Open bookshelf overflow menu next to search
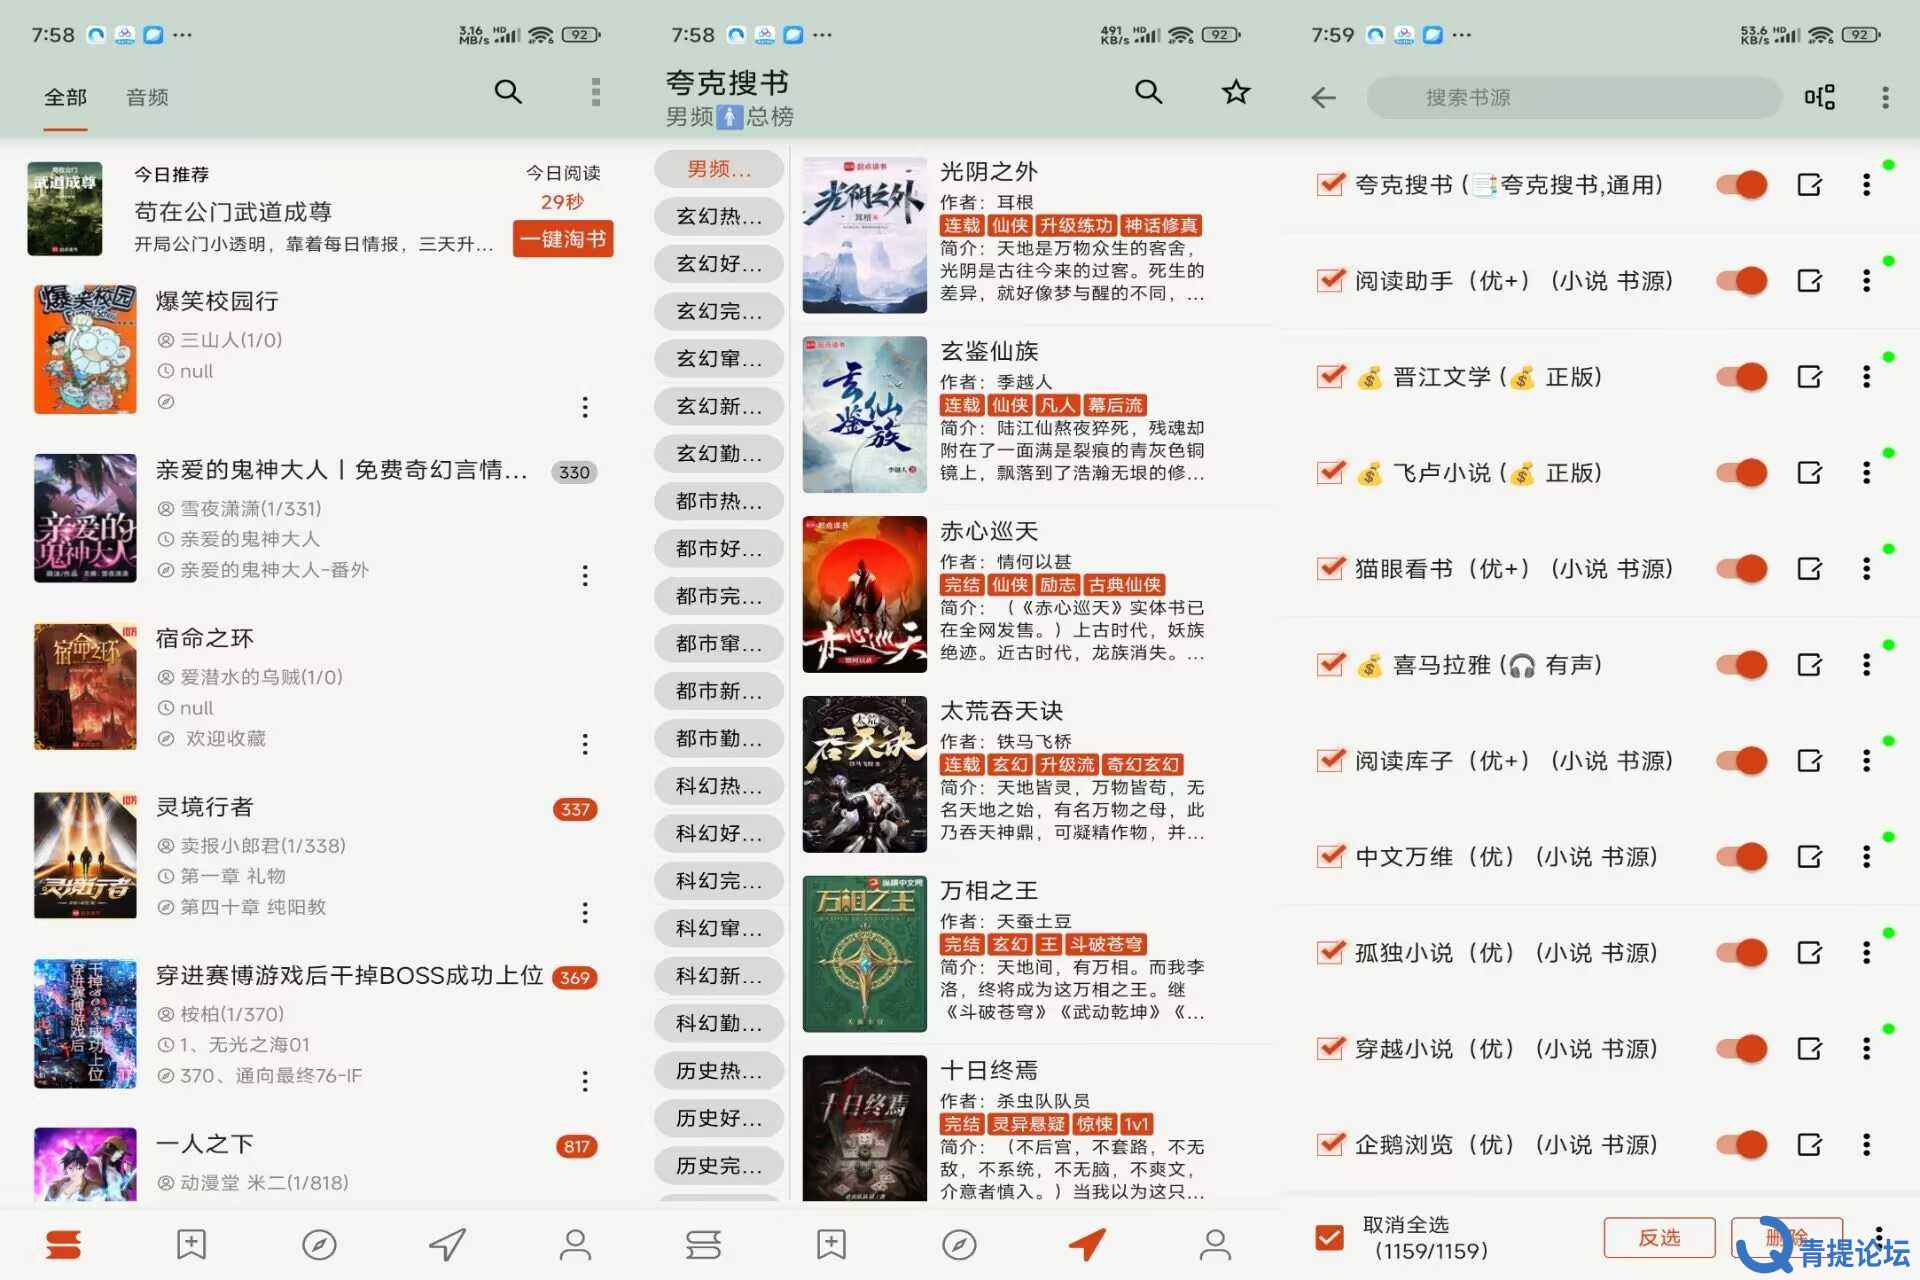Screen dimensions: 1920x1280 pos(595,92)
